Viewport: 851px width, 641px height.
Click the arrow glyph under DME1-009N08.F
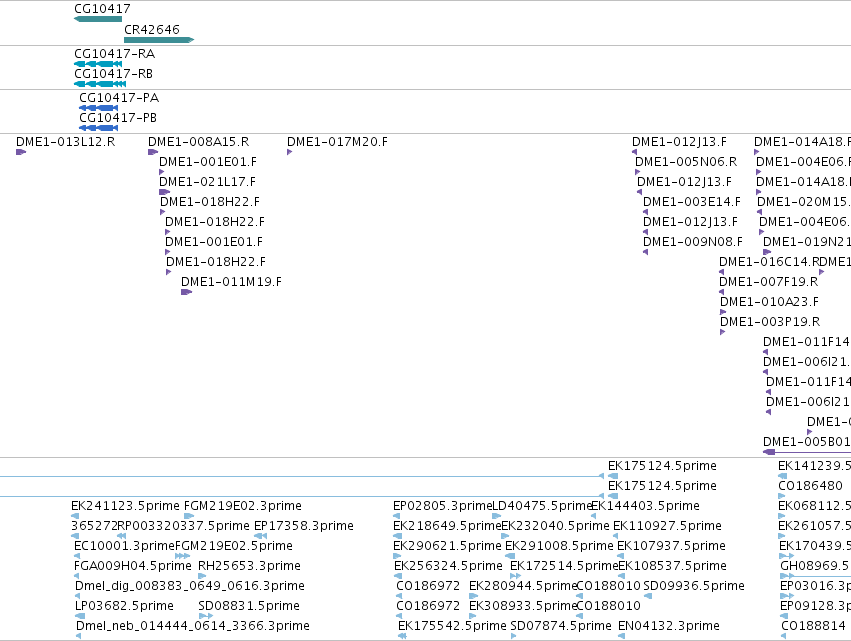[645, 252]
